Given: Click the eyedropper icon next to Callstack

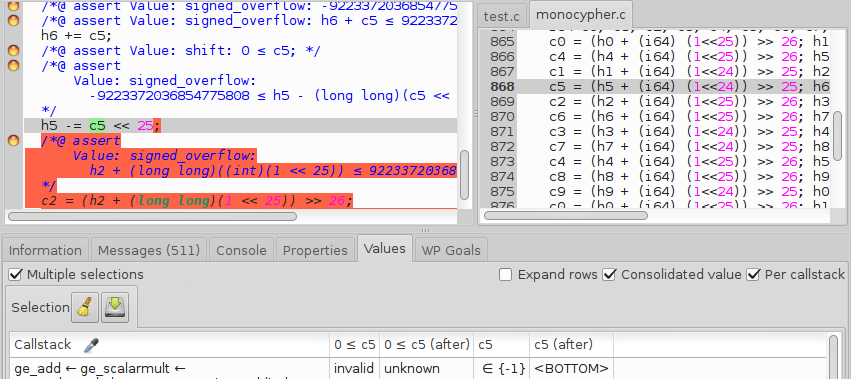Looking at the screenshot, I should 92,345.
